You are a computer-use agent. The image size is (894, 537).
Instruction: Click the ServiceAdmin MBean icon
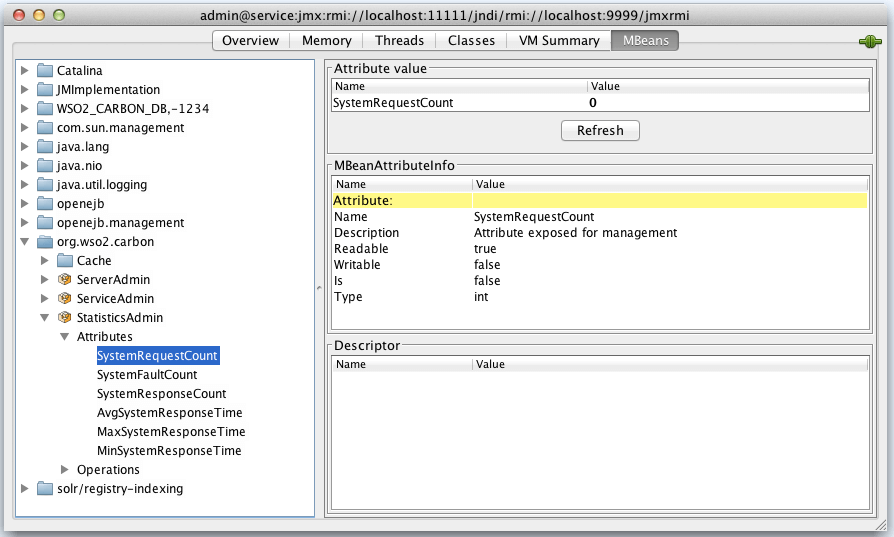coord(65,299)
